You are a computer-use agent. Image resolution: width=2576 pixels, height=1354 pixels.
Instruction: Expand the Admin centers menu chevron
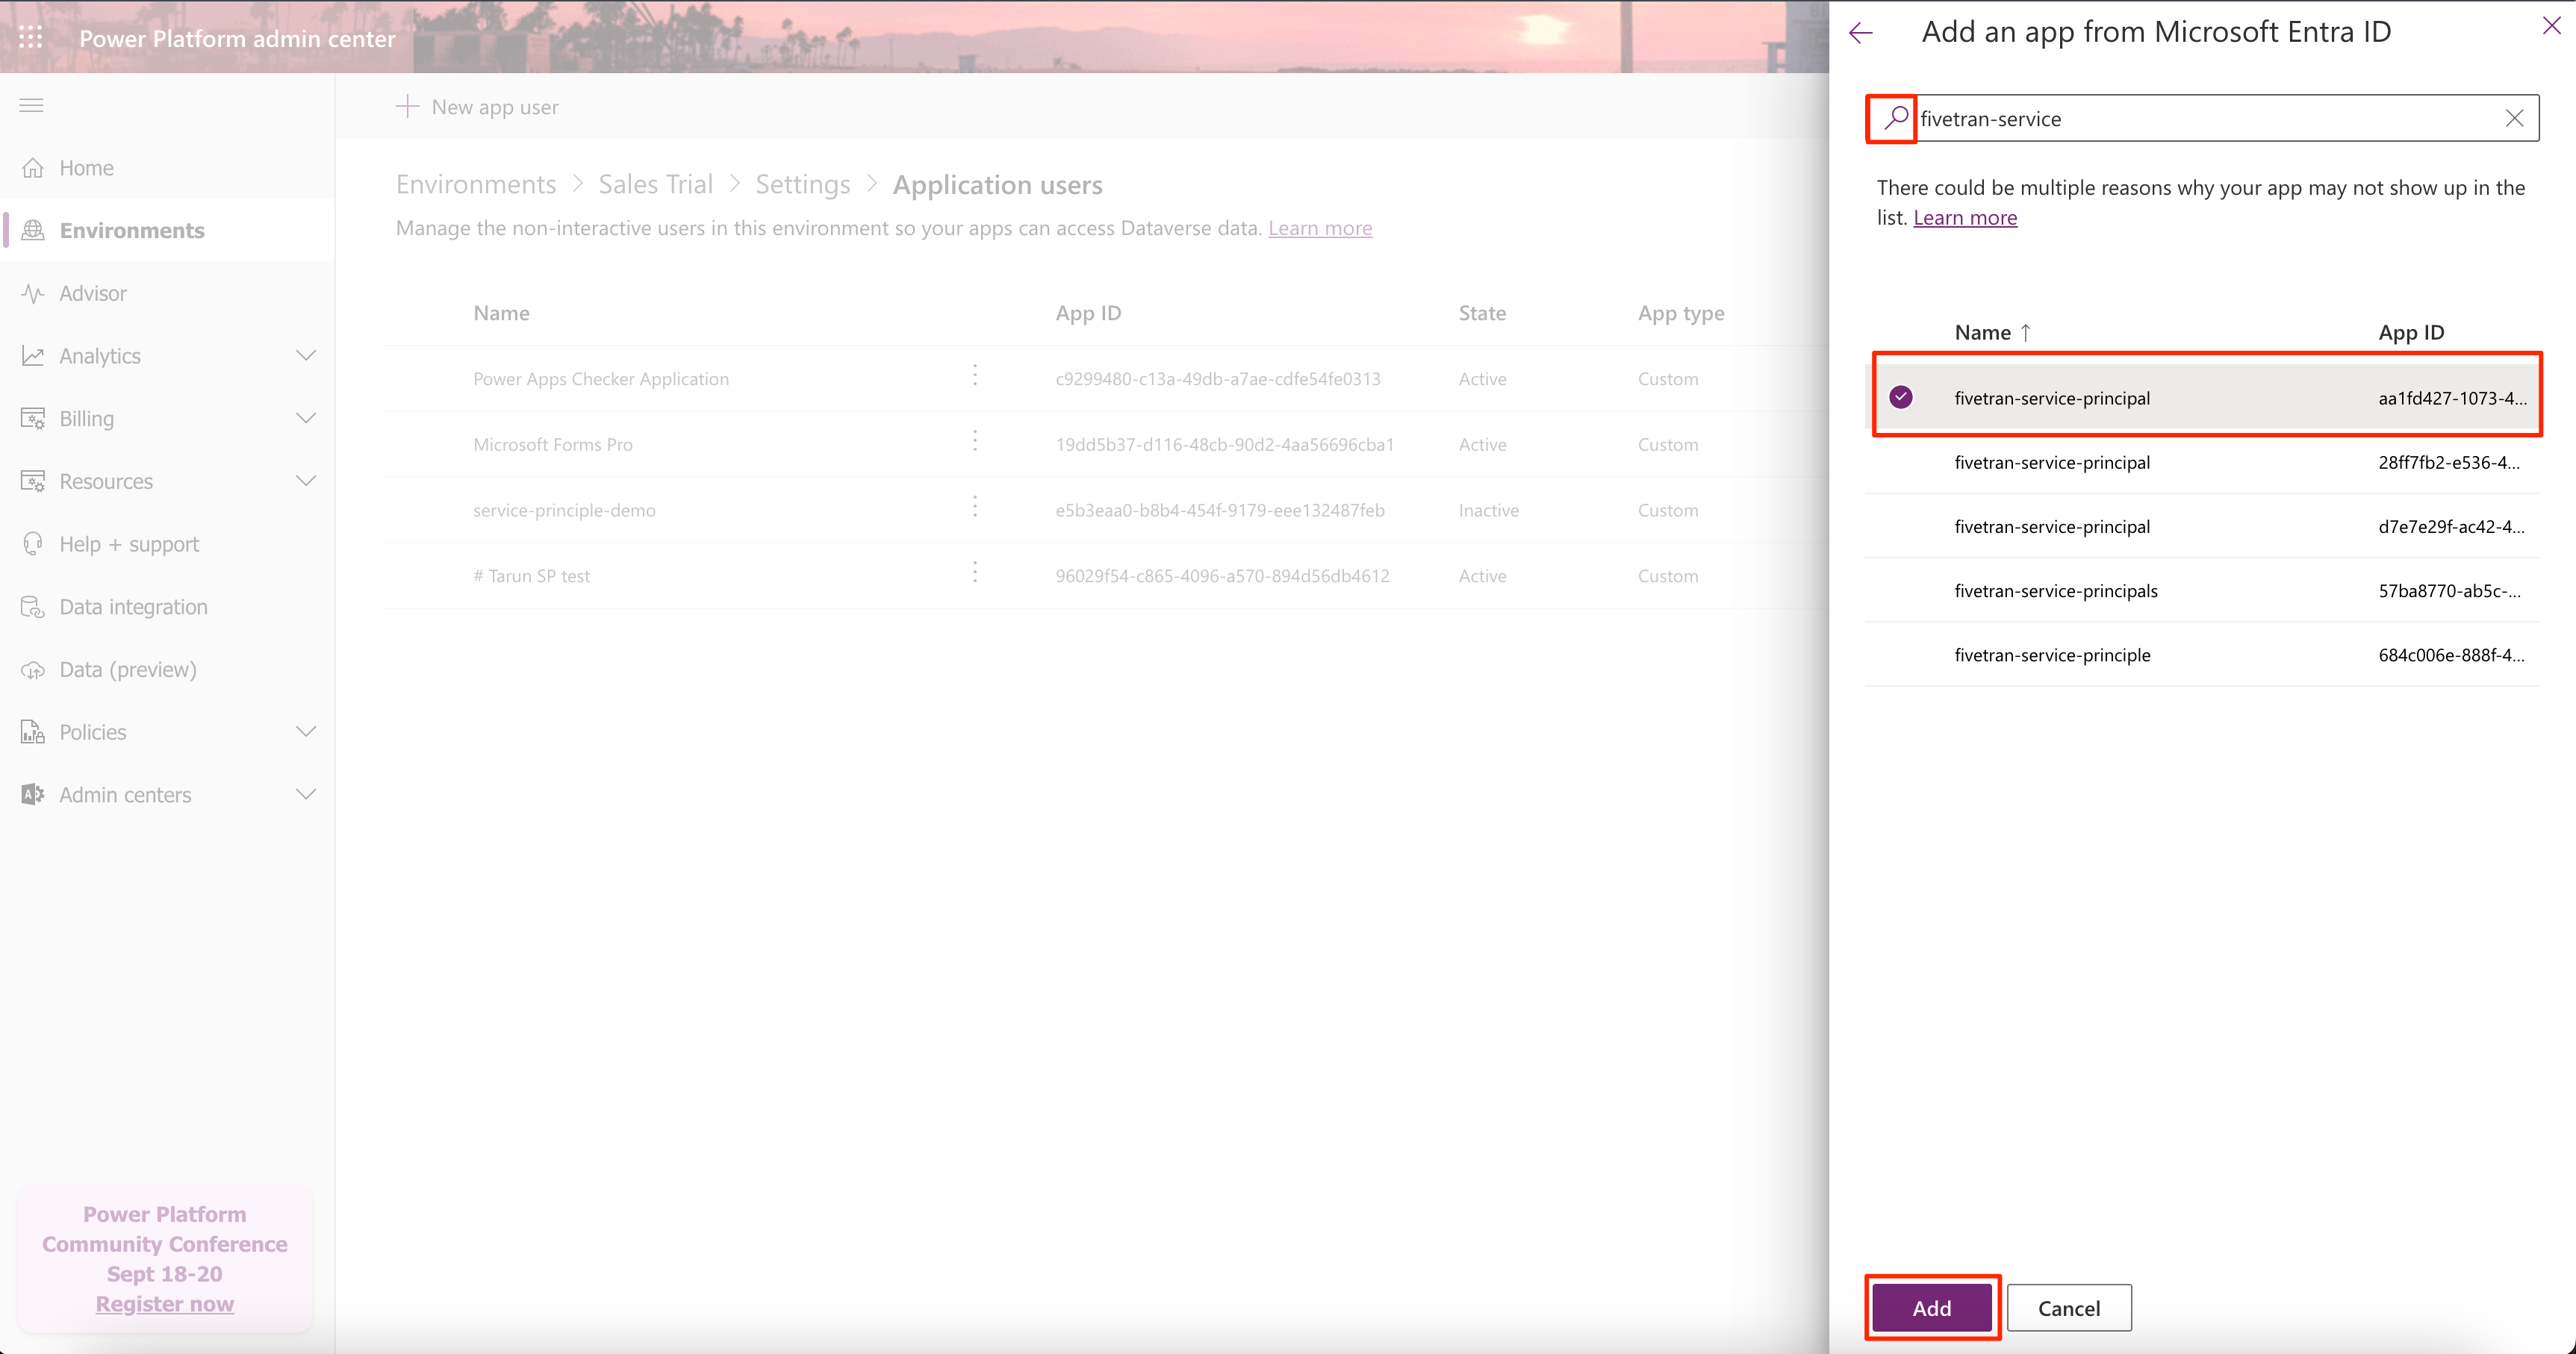click(x=306, y=794)
